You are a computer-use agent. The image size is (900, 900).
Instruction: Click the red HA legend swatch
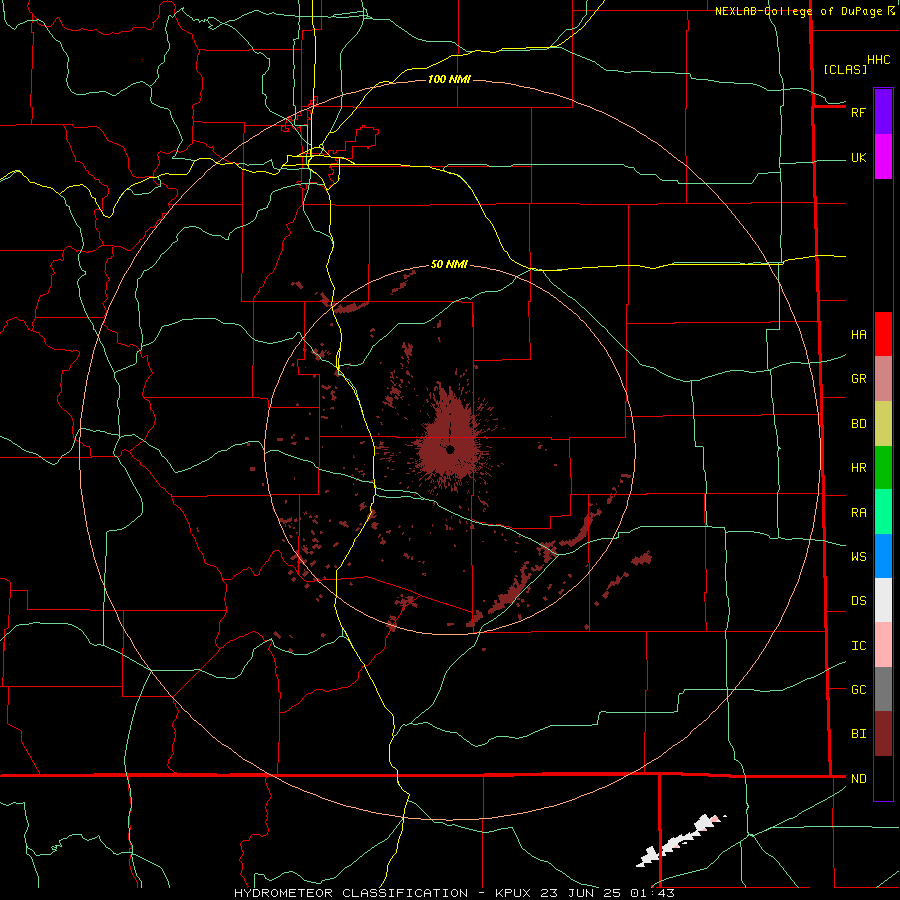tap(883, 334)
